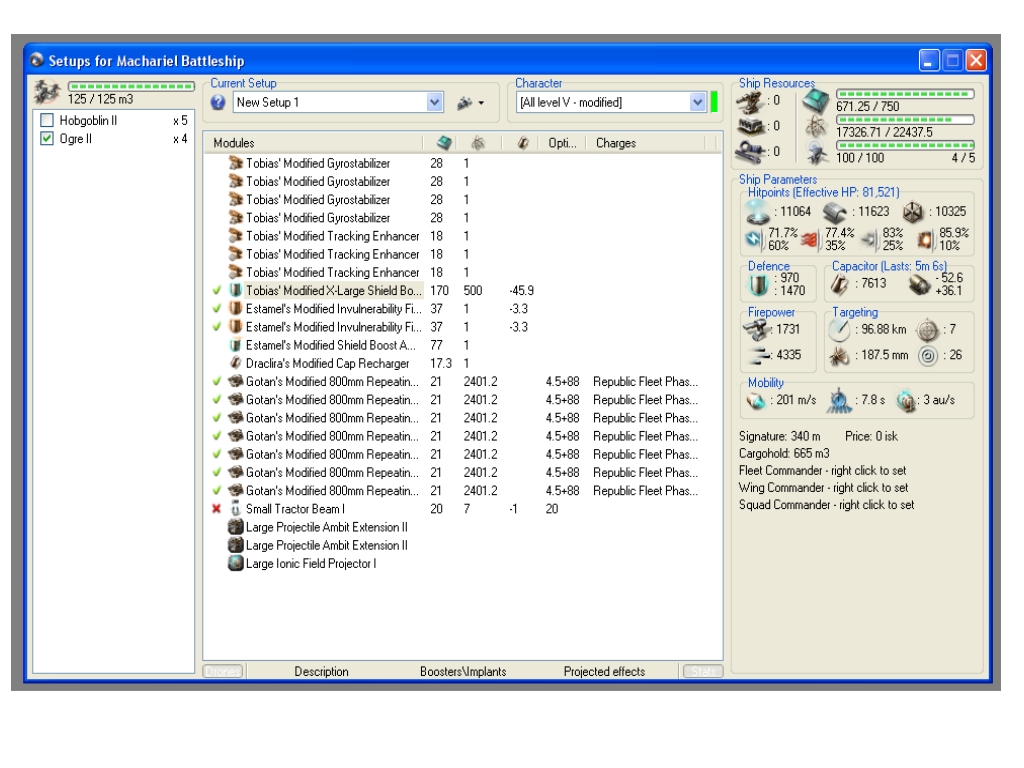Switch to the Description tab
Screen dimensions: 1024x768
321,672
